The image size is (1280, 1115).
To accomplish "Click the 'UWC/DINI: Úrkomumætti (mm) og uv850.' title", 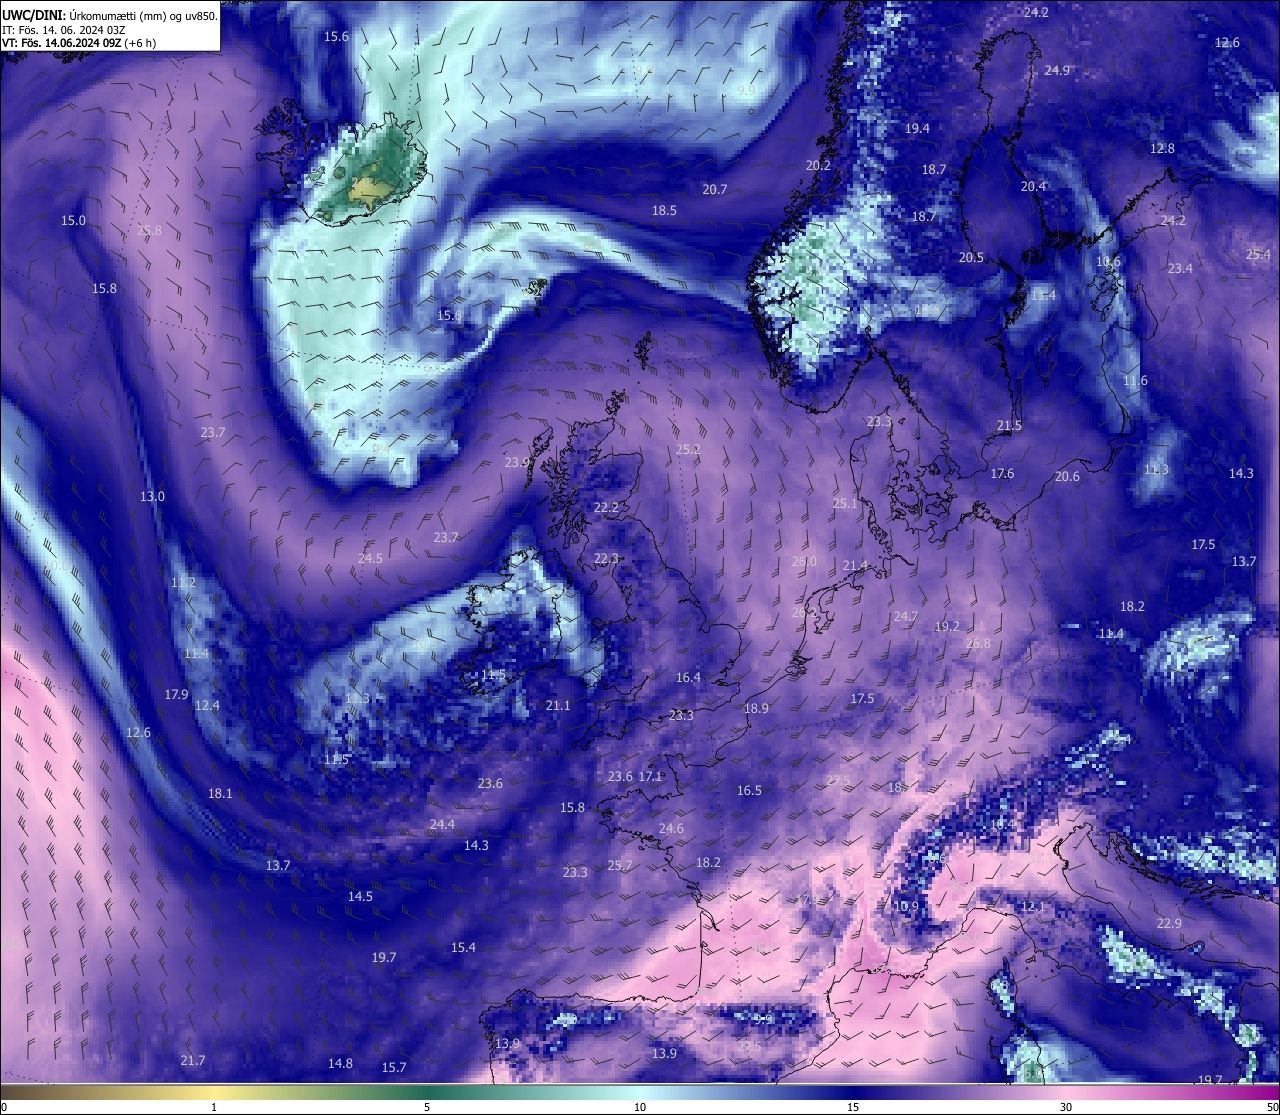I will (110, 16).
